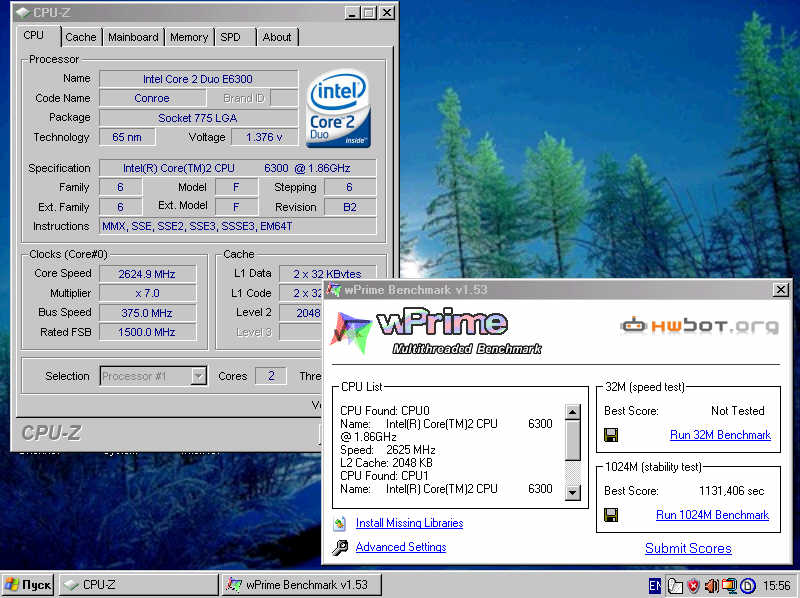
Task: Click Install Missing Libraries link
Action: coord(410,523)
